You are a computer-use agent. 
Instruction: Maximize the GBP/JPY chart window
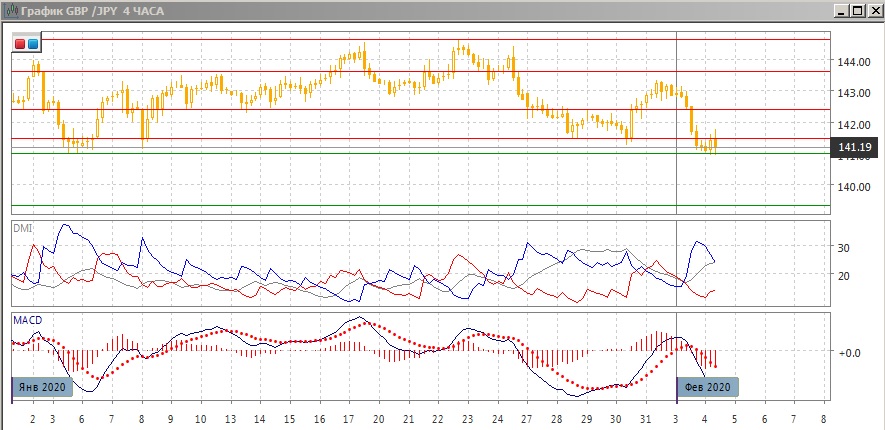tap(856, 11)
